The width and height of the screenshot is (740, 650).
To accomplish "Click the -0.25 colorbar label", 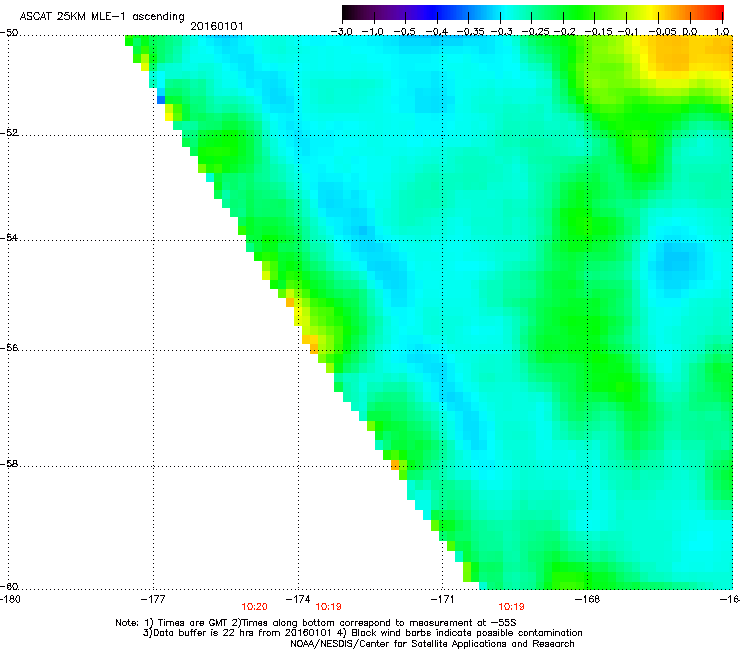I will (x=535, y=32).
